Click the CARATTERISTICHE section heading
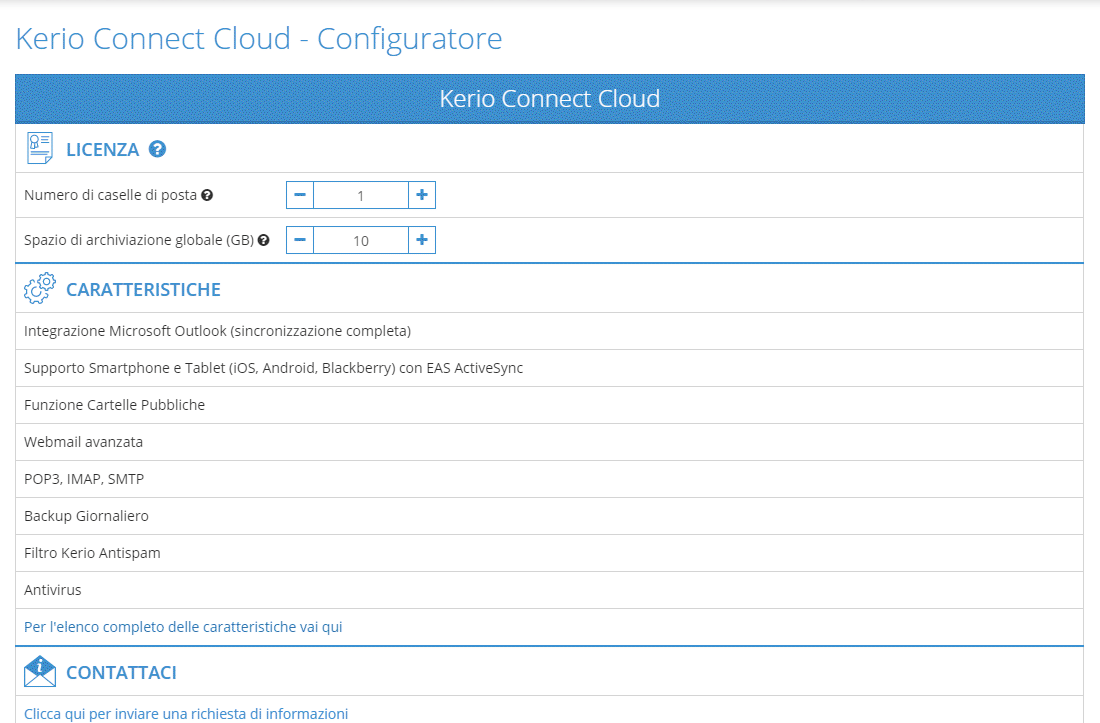 (x=143, y=290)
